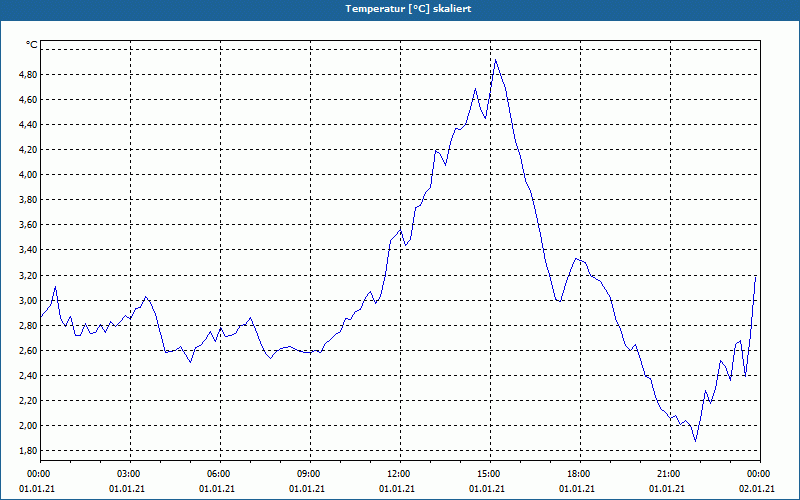This screenshot has width=800, height=500.
Task: Click the 03:00 time label
Action: point(130,474)
